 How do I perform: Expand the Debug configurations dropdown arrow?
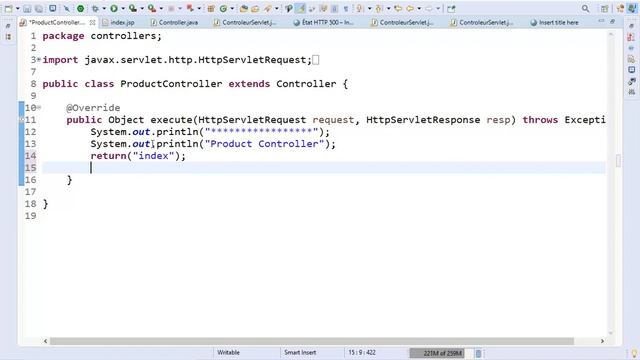point(104,9)
